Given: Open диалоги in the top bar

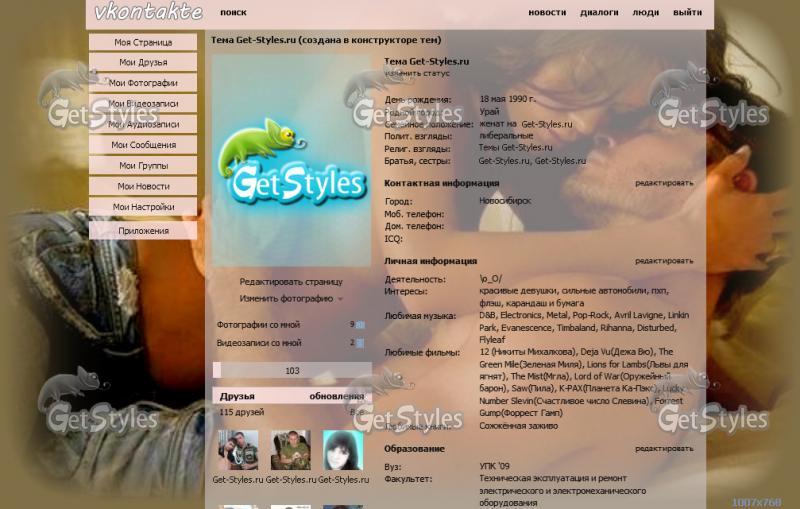Looking at the screenshot, I should (599, 12).
